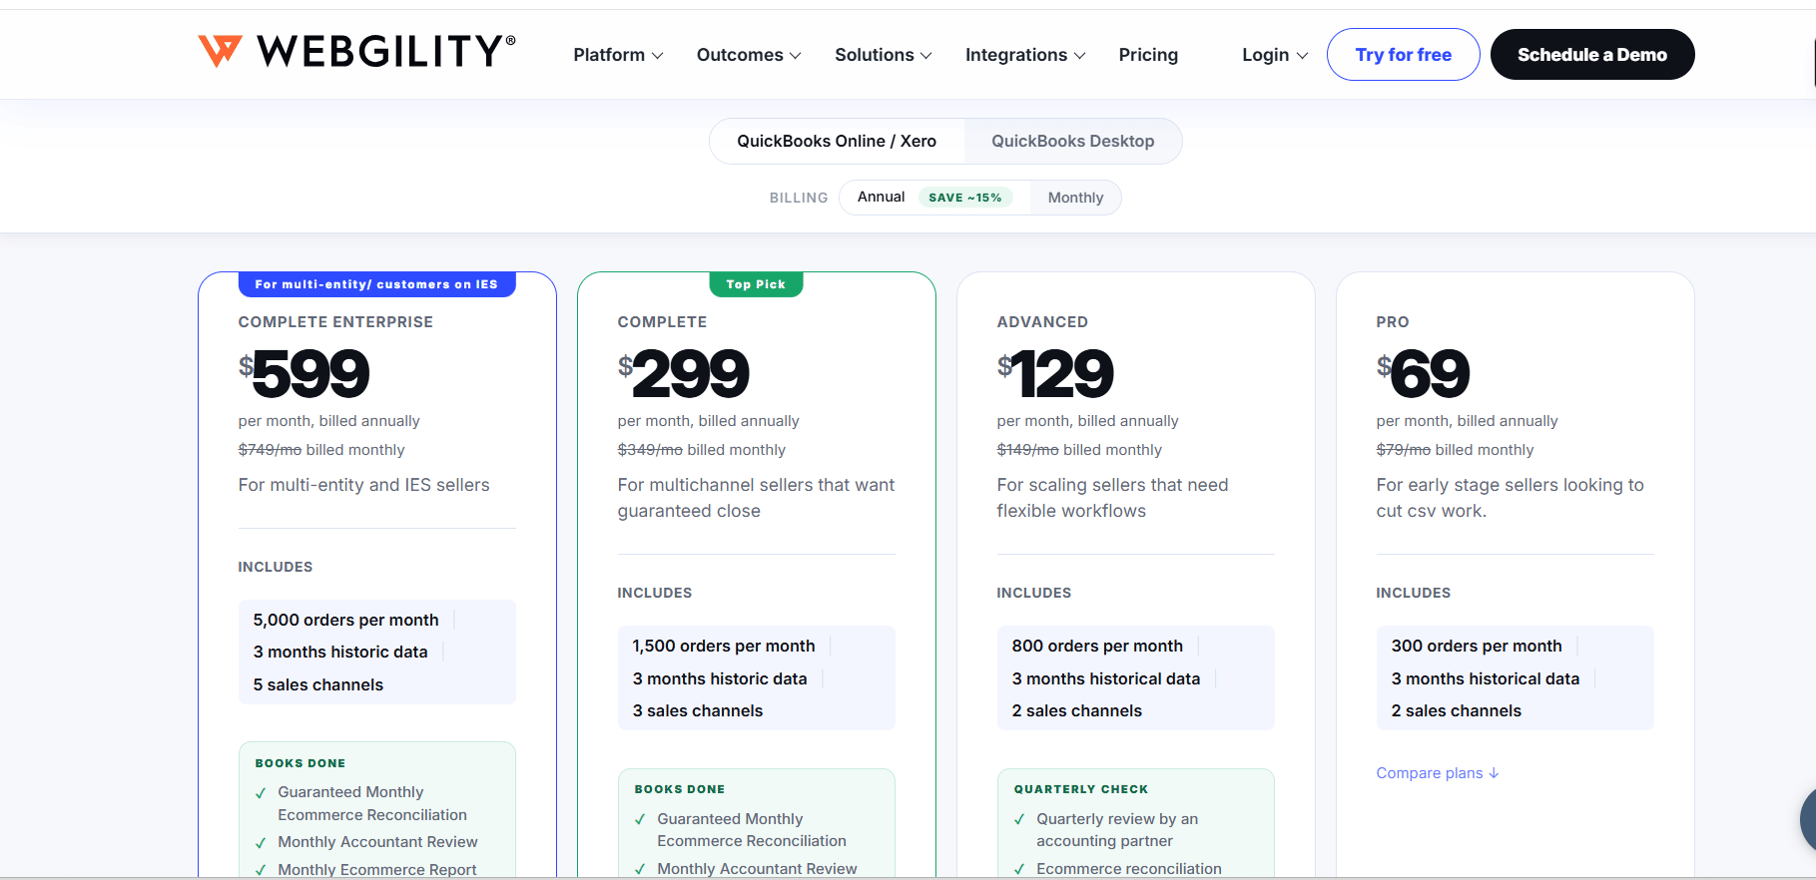1816x880 pixels.
Task: Click the struck-through $749/mo price
Action: 270,450
